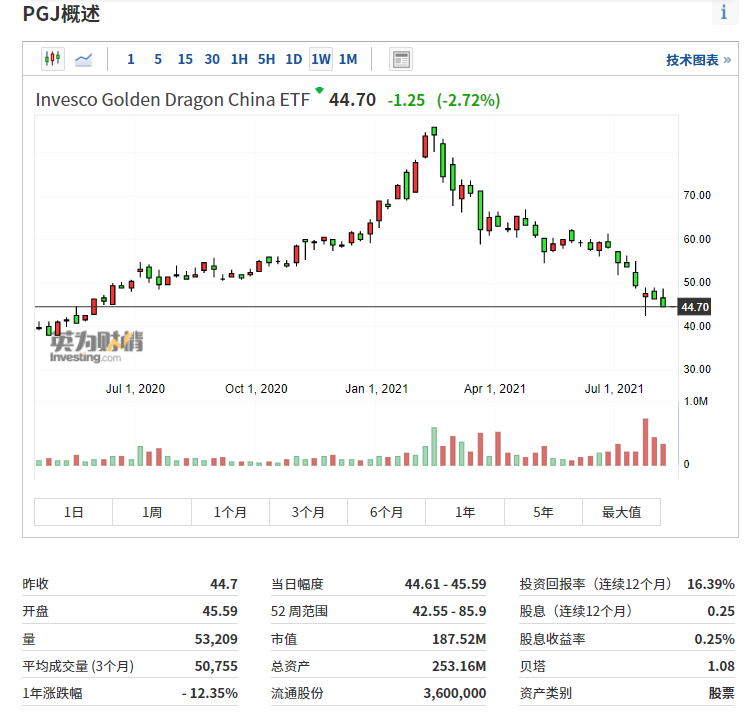Click the -1.25 price change value
Image resolution: width=753 pixels, height=726 pixels.
click(x=406, y=100)
